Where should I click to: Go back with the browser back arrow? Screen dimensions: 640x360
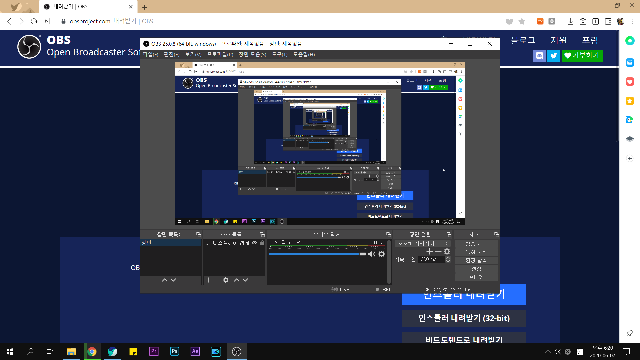point(9,21)
